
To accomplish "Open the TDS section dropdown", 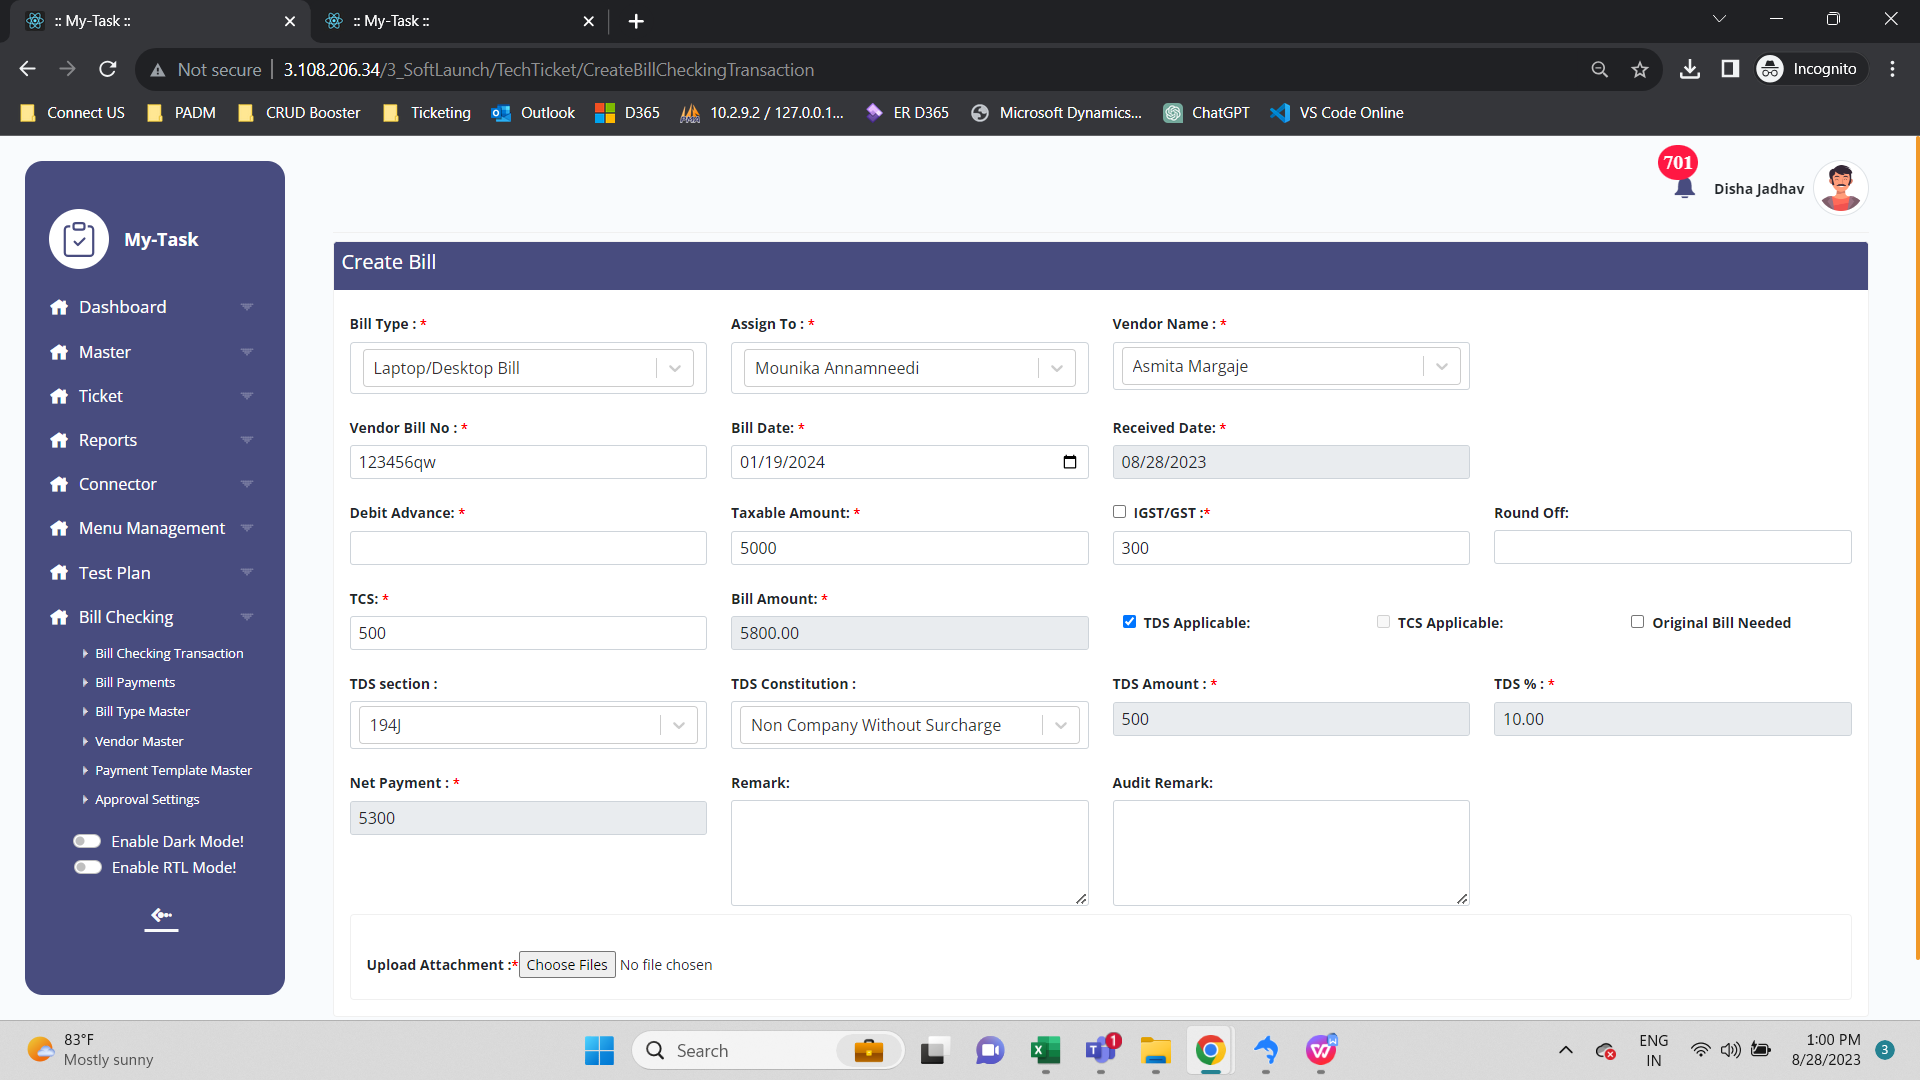I will pyautogui.click(x=528, y=725).
